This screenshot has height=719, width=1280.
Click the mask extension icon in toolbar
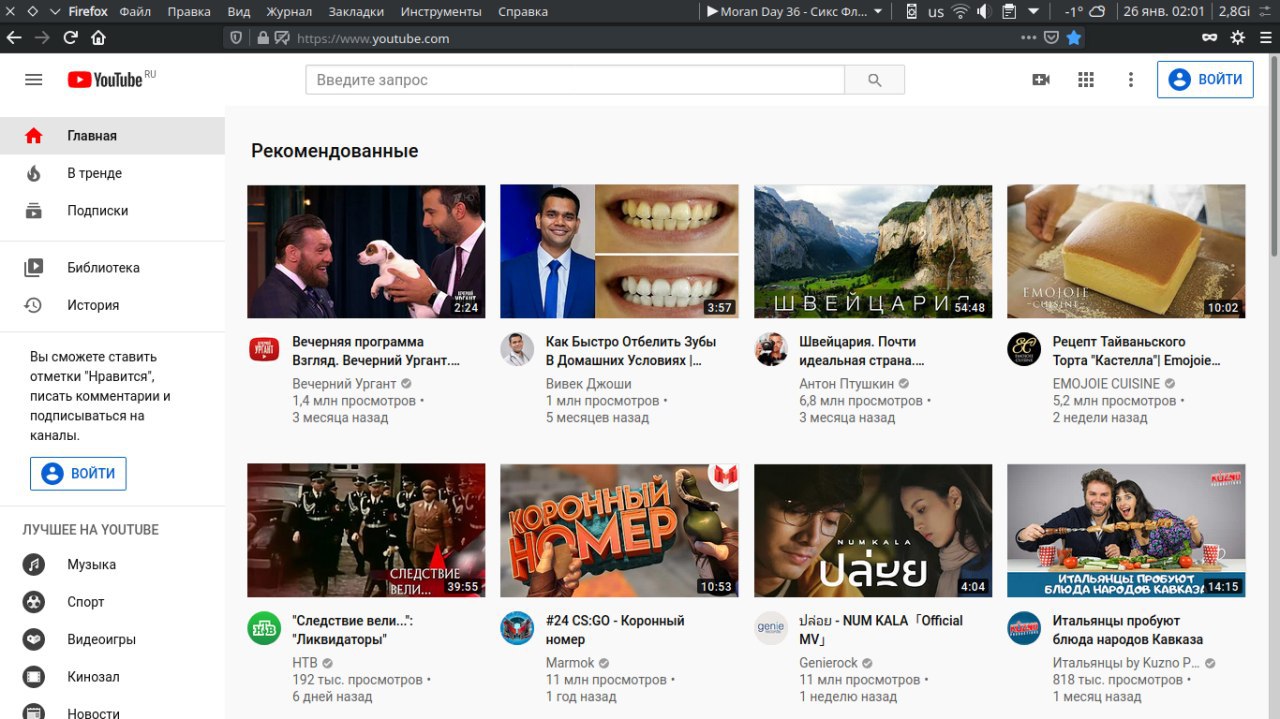(1210, 38)
